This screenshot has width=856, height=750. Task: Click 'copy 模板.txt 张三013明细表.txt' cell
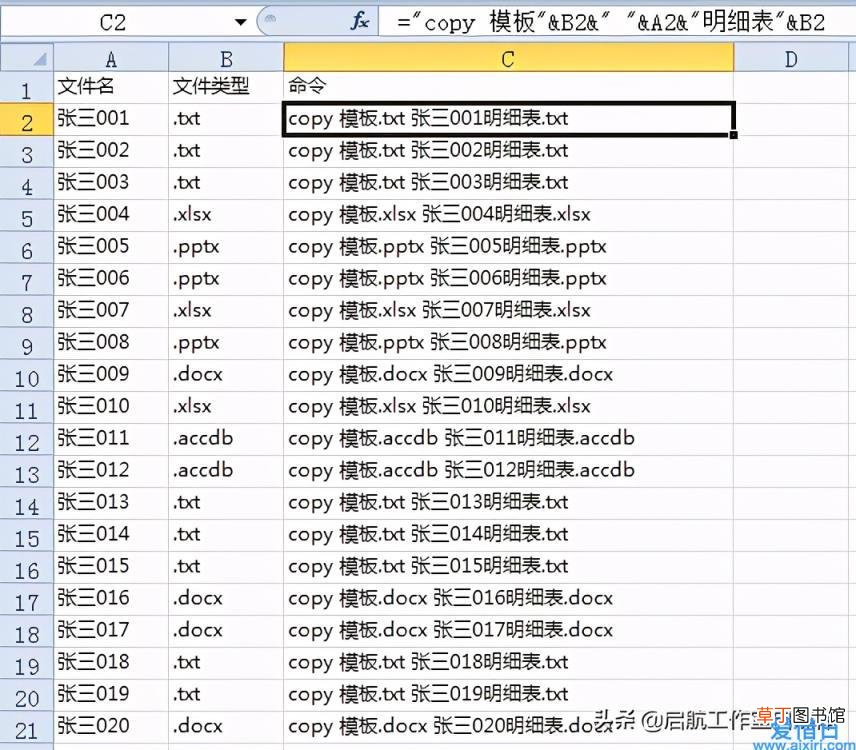(x=508, y=503)
